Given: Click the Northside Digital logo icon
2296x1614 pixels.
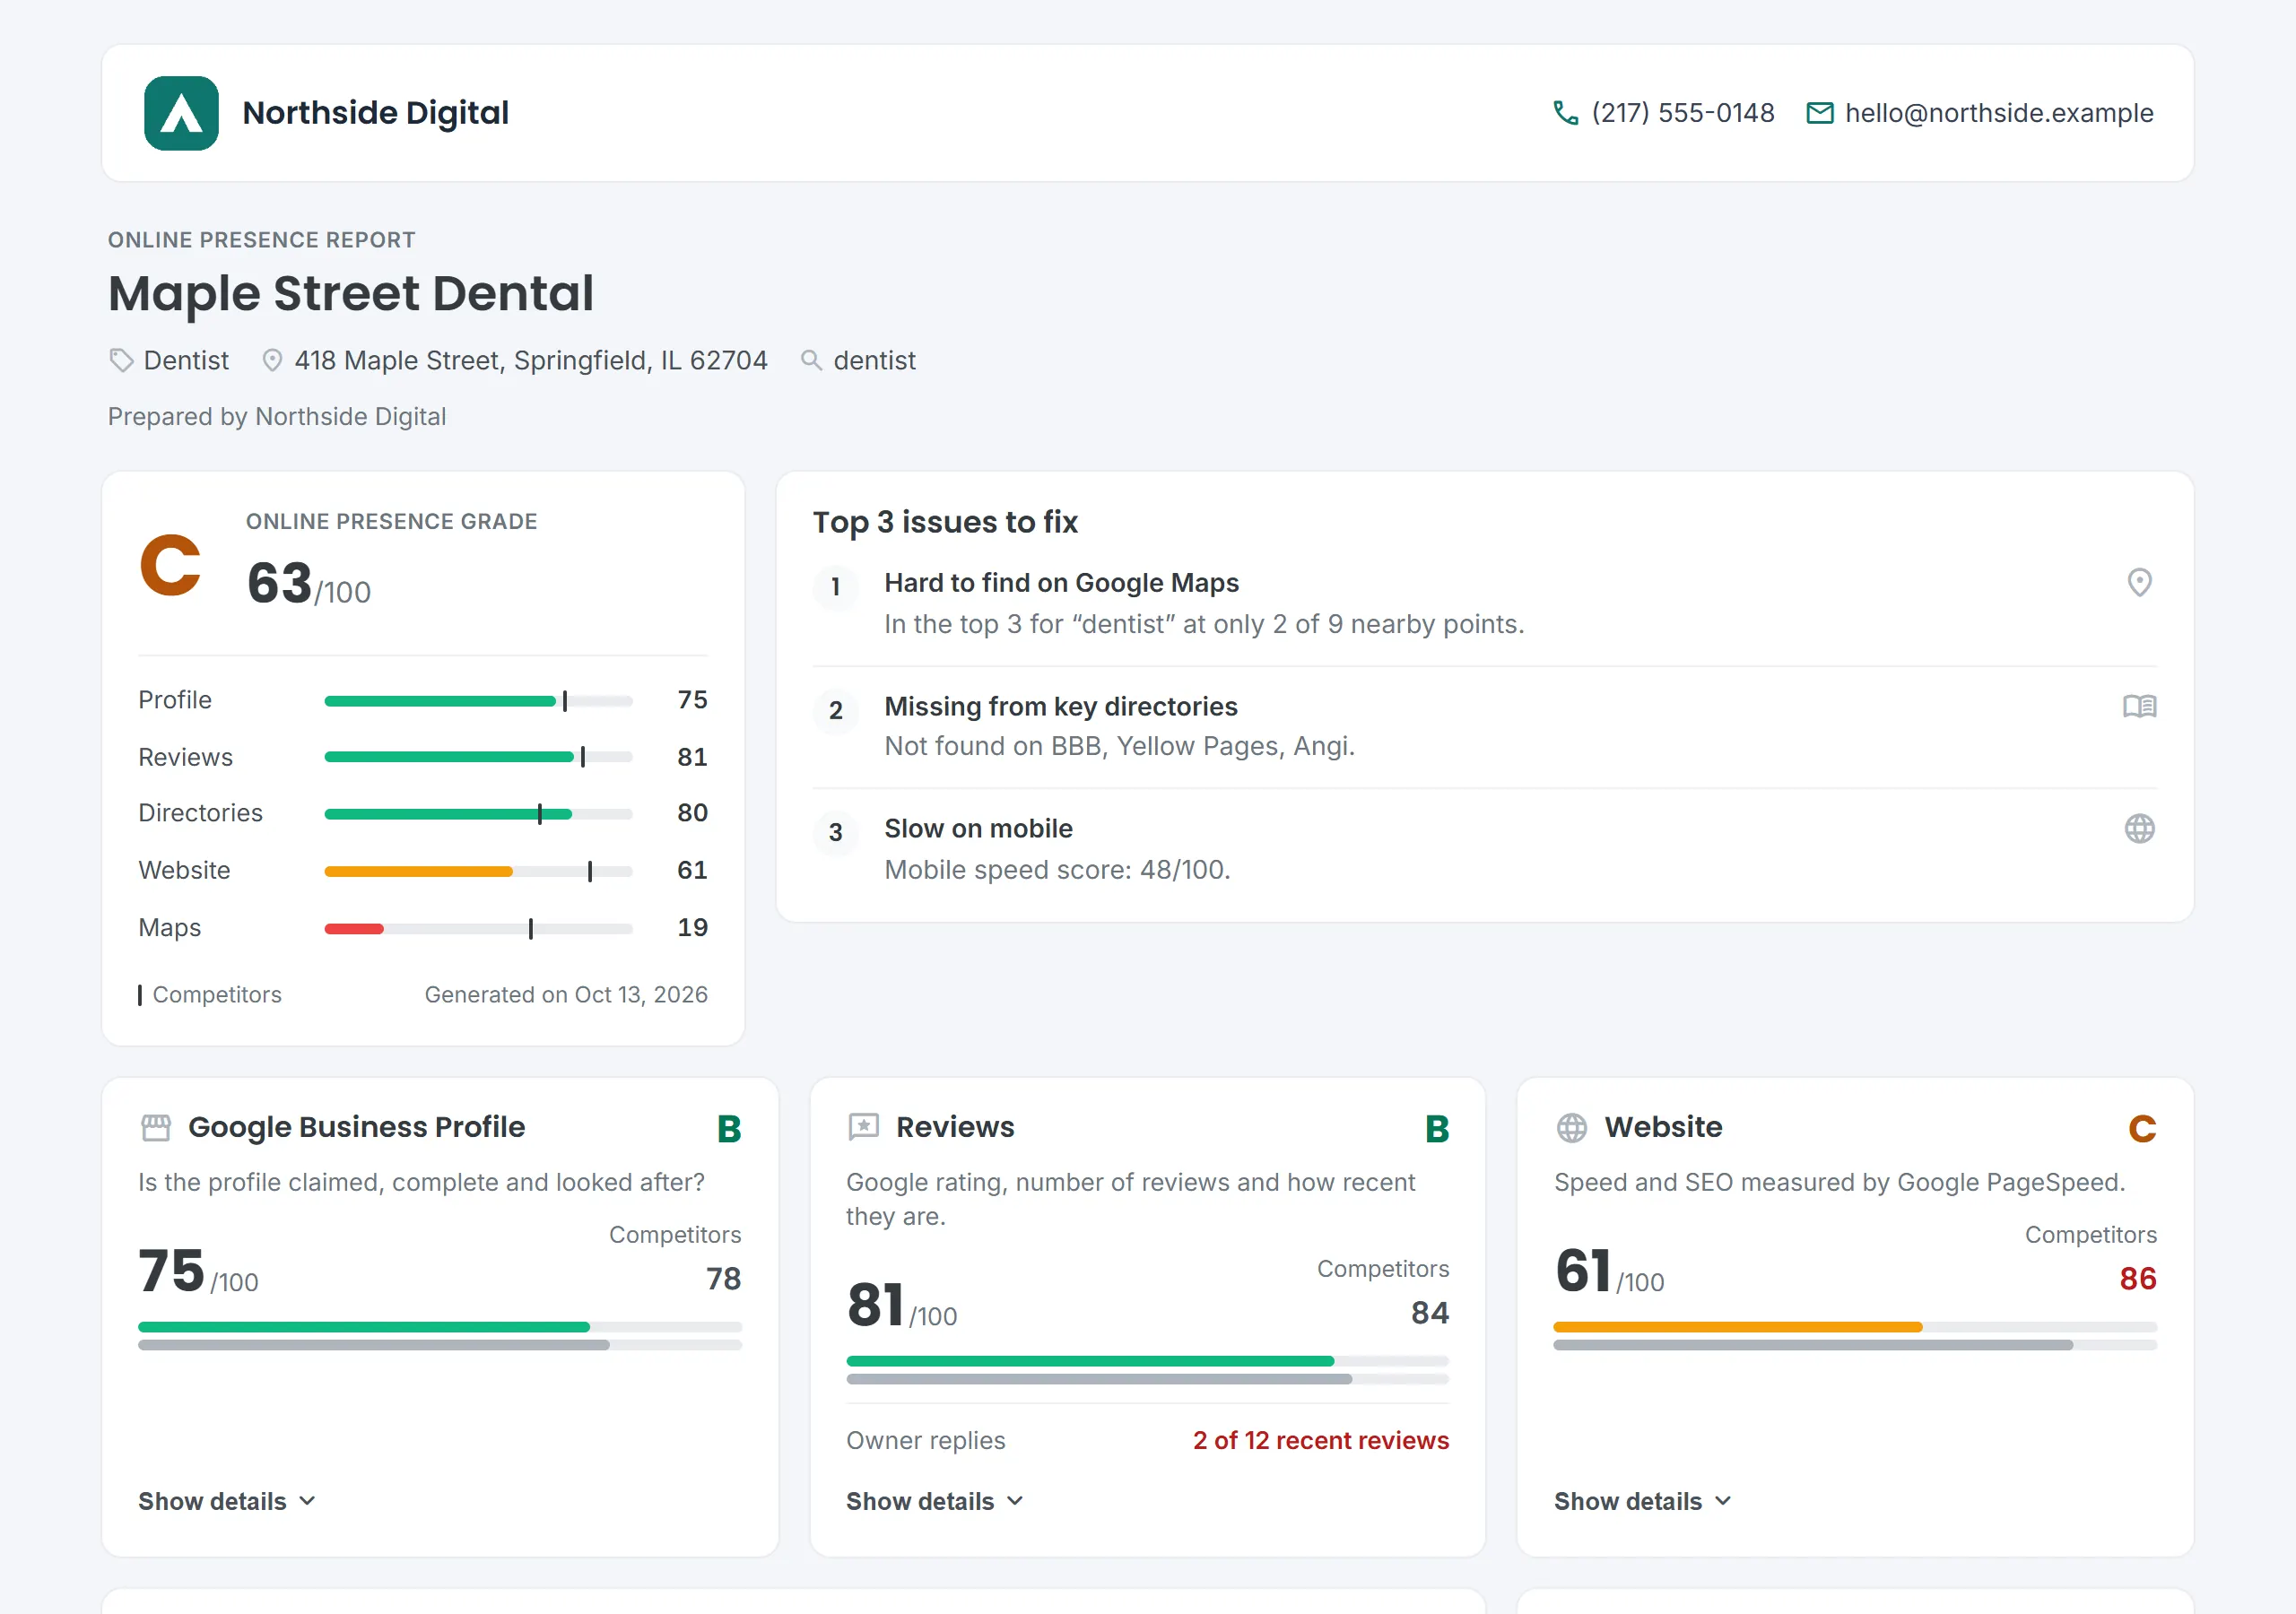Looking at the screenshot, I should (x=181, y=113).
